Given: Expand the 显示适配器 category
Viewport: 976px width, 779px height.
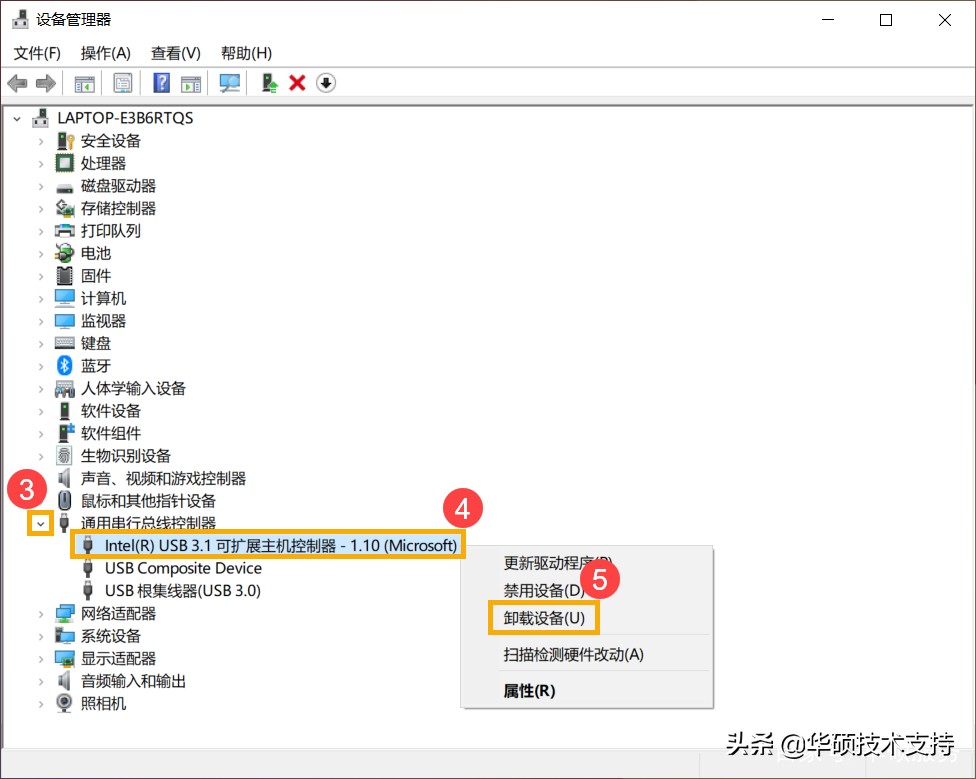Looking at the screenshot, I should click(39, 658).
